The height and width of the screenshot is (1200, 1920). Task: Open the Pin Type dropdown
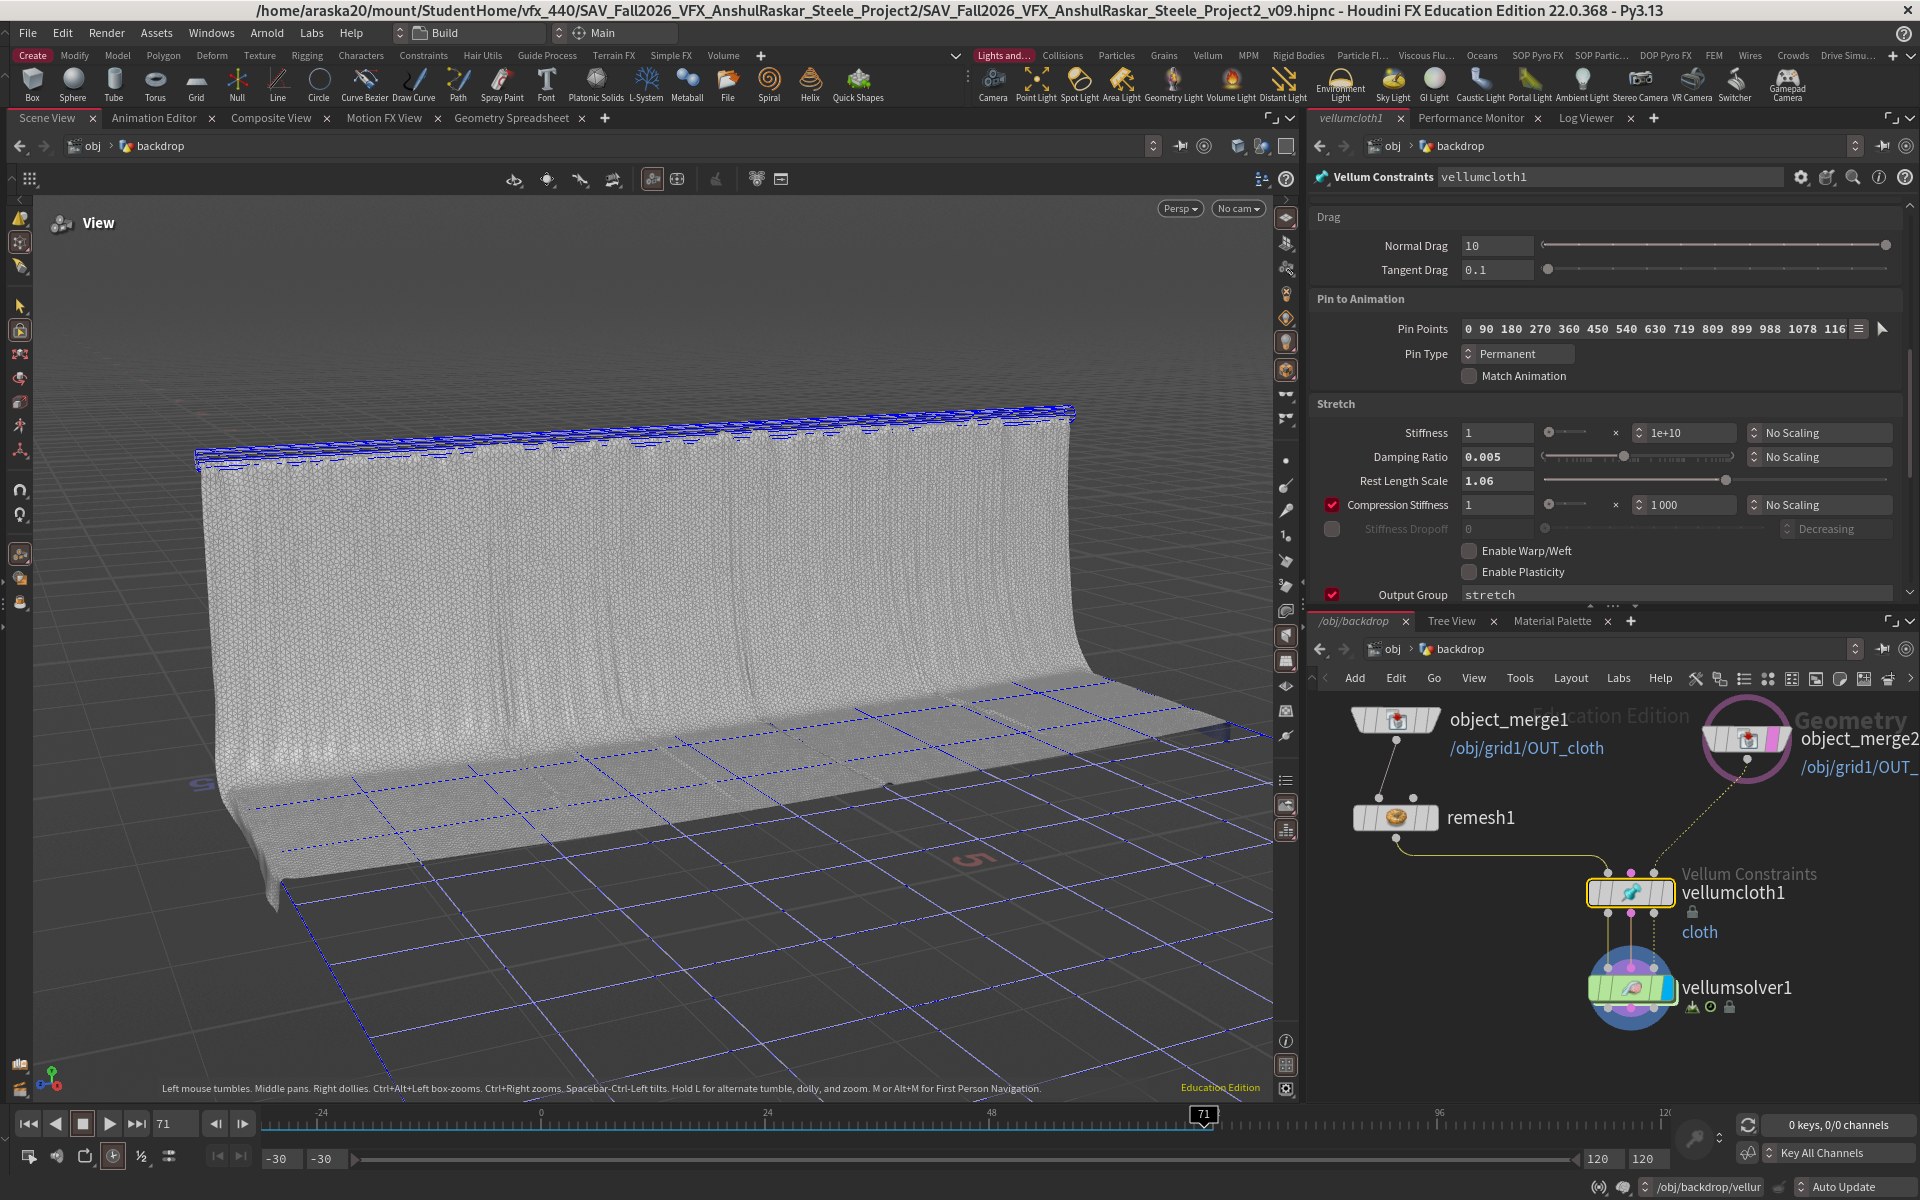[x=1518, y=354]
